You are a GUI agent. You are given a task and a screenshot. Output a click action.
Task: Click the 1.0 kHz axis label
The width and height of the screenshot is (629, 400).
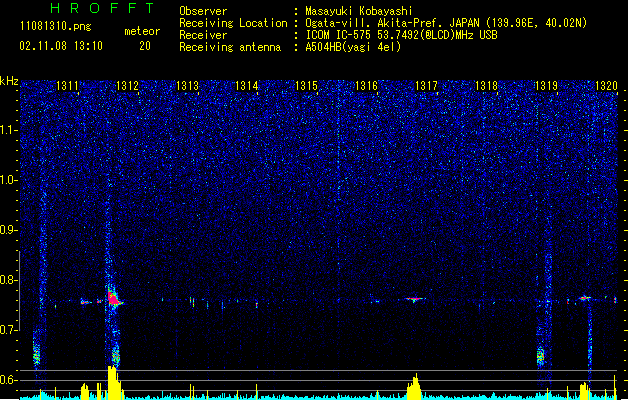click(8, 180)
